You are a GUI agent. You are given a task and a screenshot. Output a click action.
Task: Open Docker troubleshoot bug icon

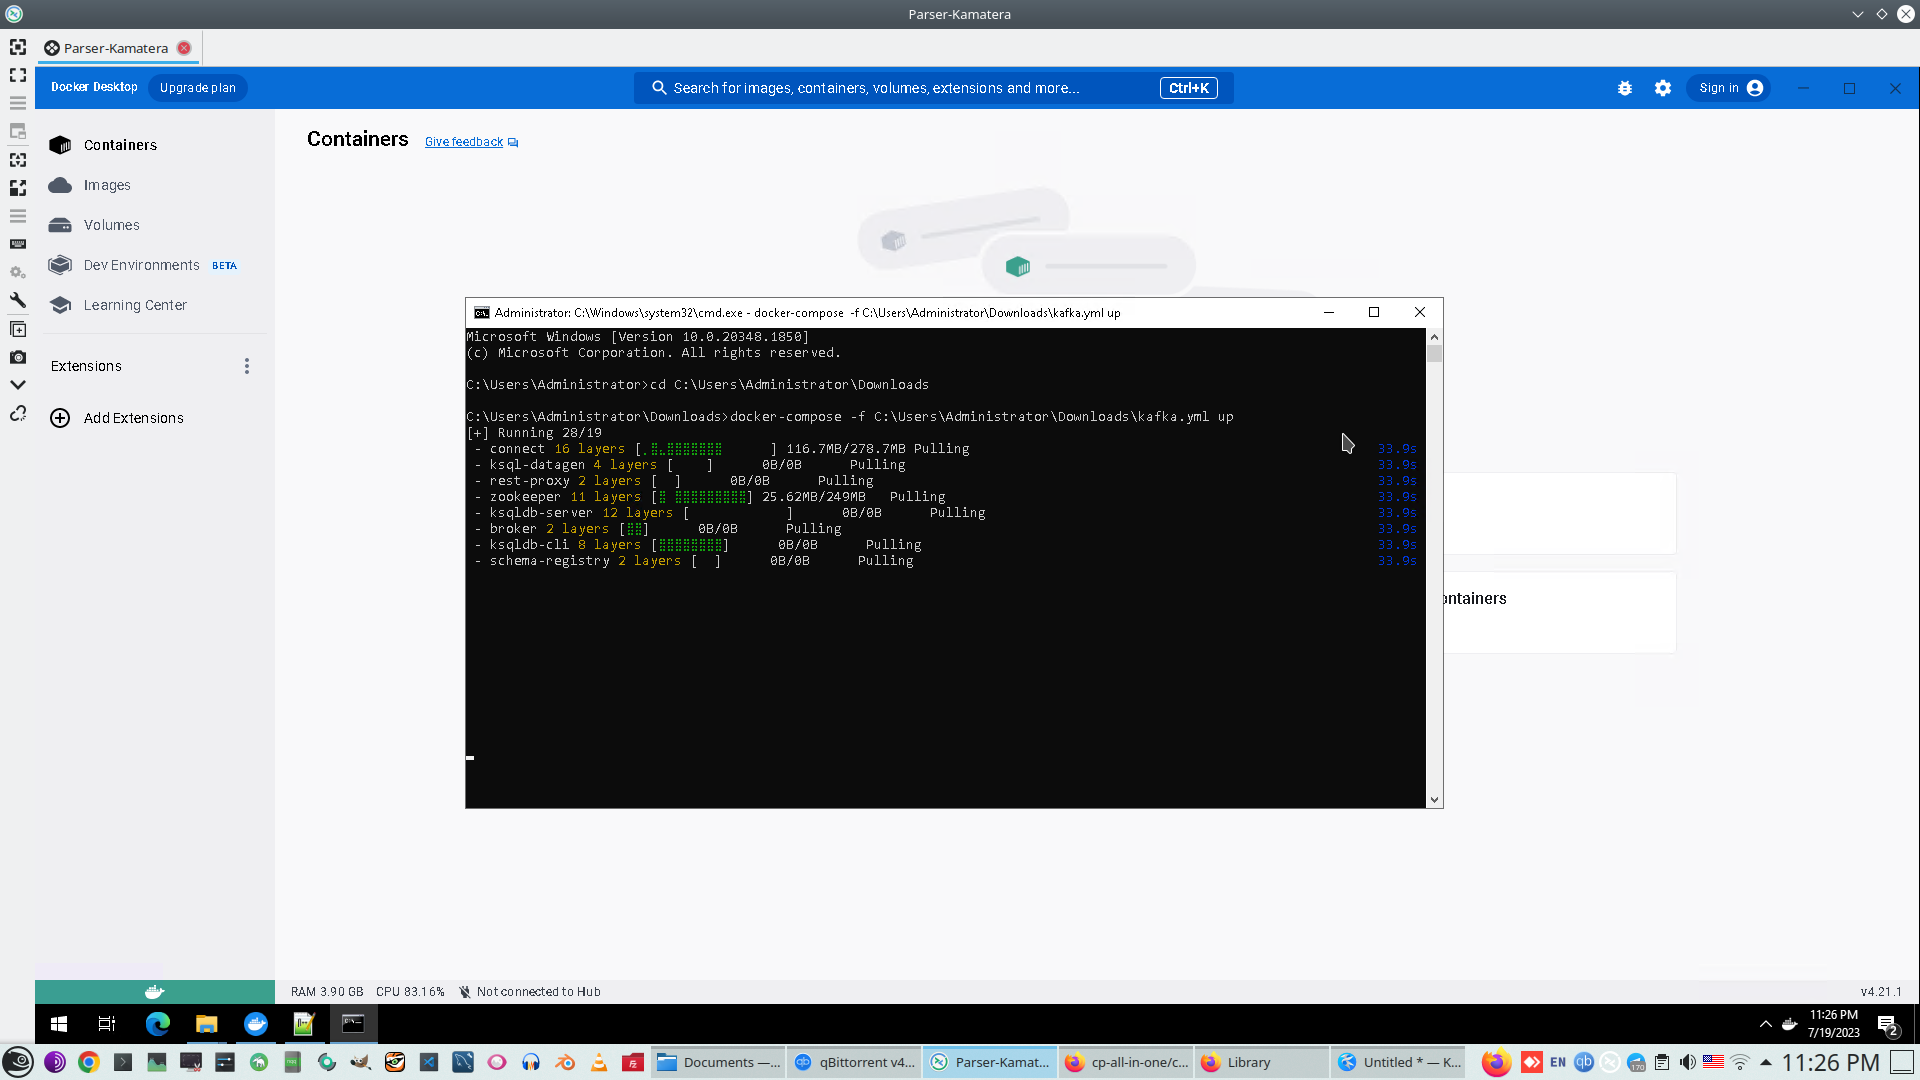click(1625, 88)
